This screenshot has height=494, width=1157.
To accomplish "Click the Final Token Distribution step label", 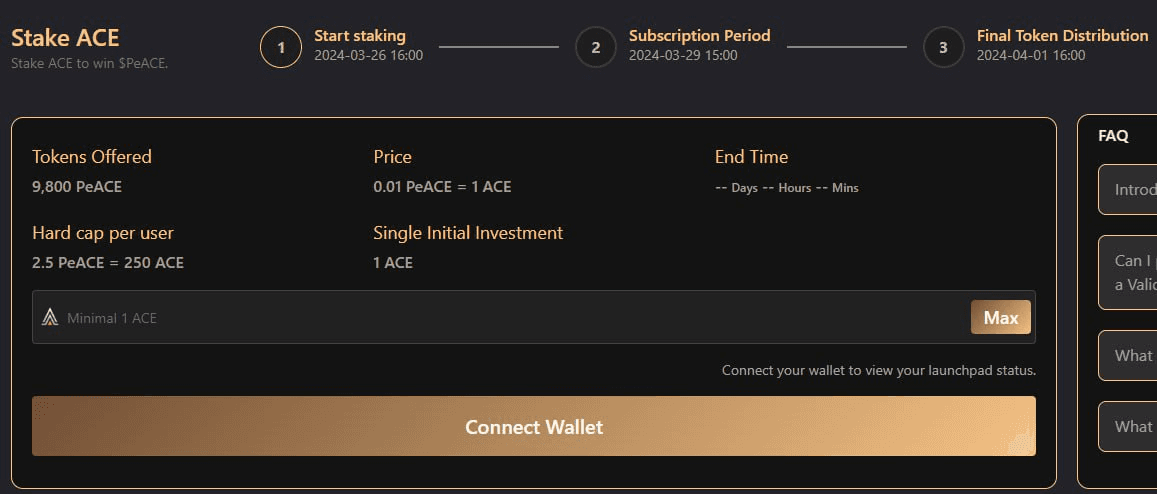I will click(x=1063, y=35).
